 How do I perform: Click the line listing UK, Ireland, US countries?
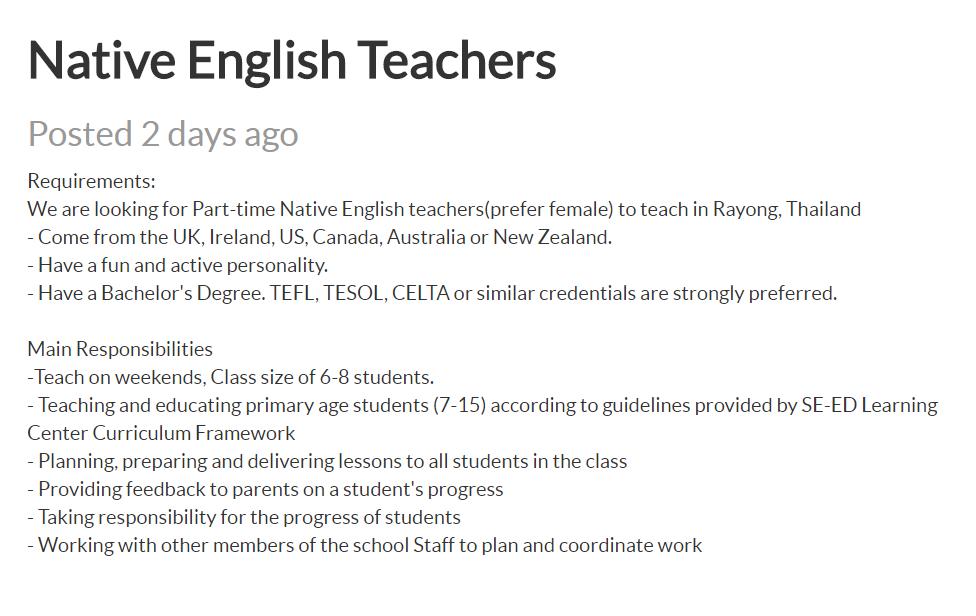(x=320, y=237)
